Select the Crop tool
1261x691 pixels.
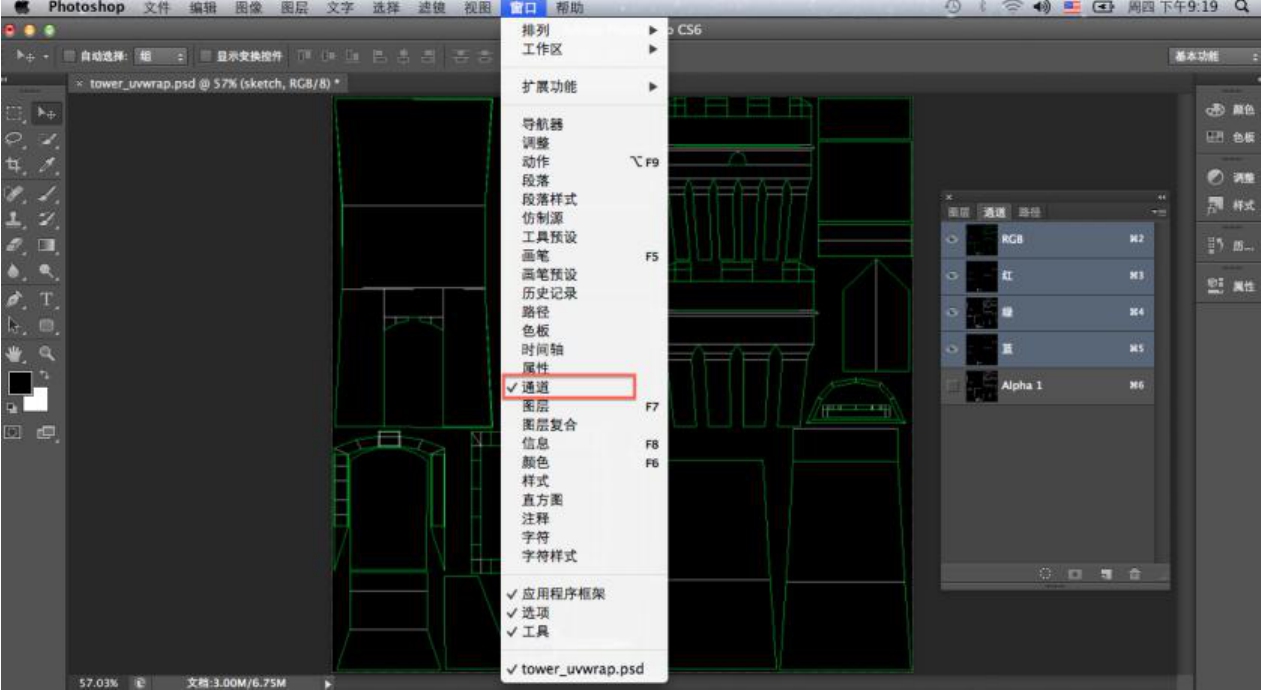click(x=15, y=163)
